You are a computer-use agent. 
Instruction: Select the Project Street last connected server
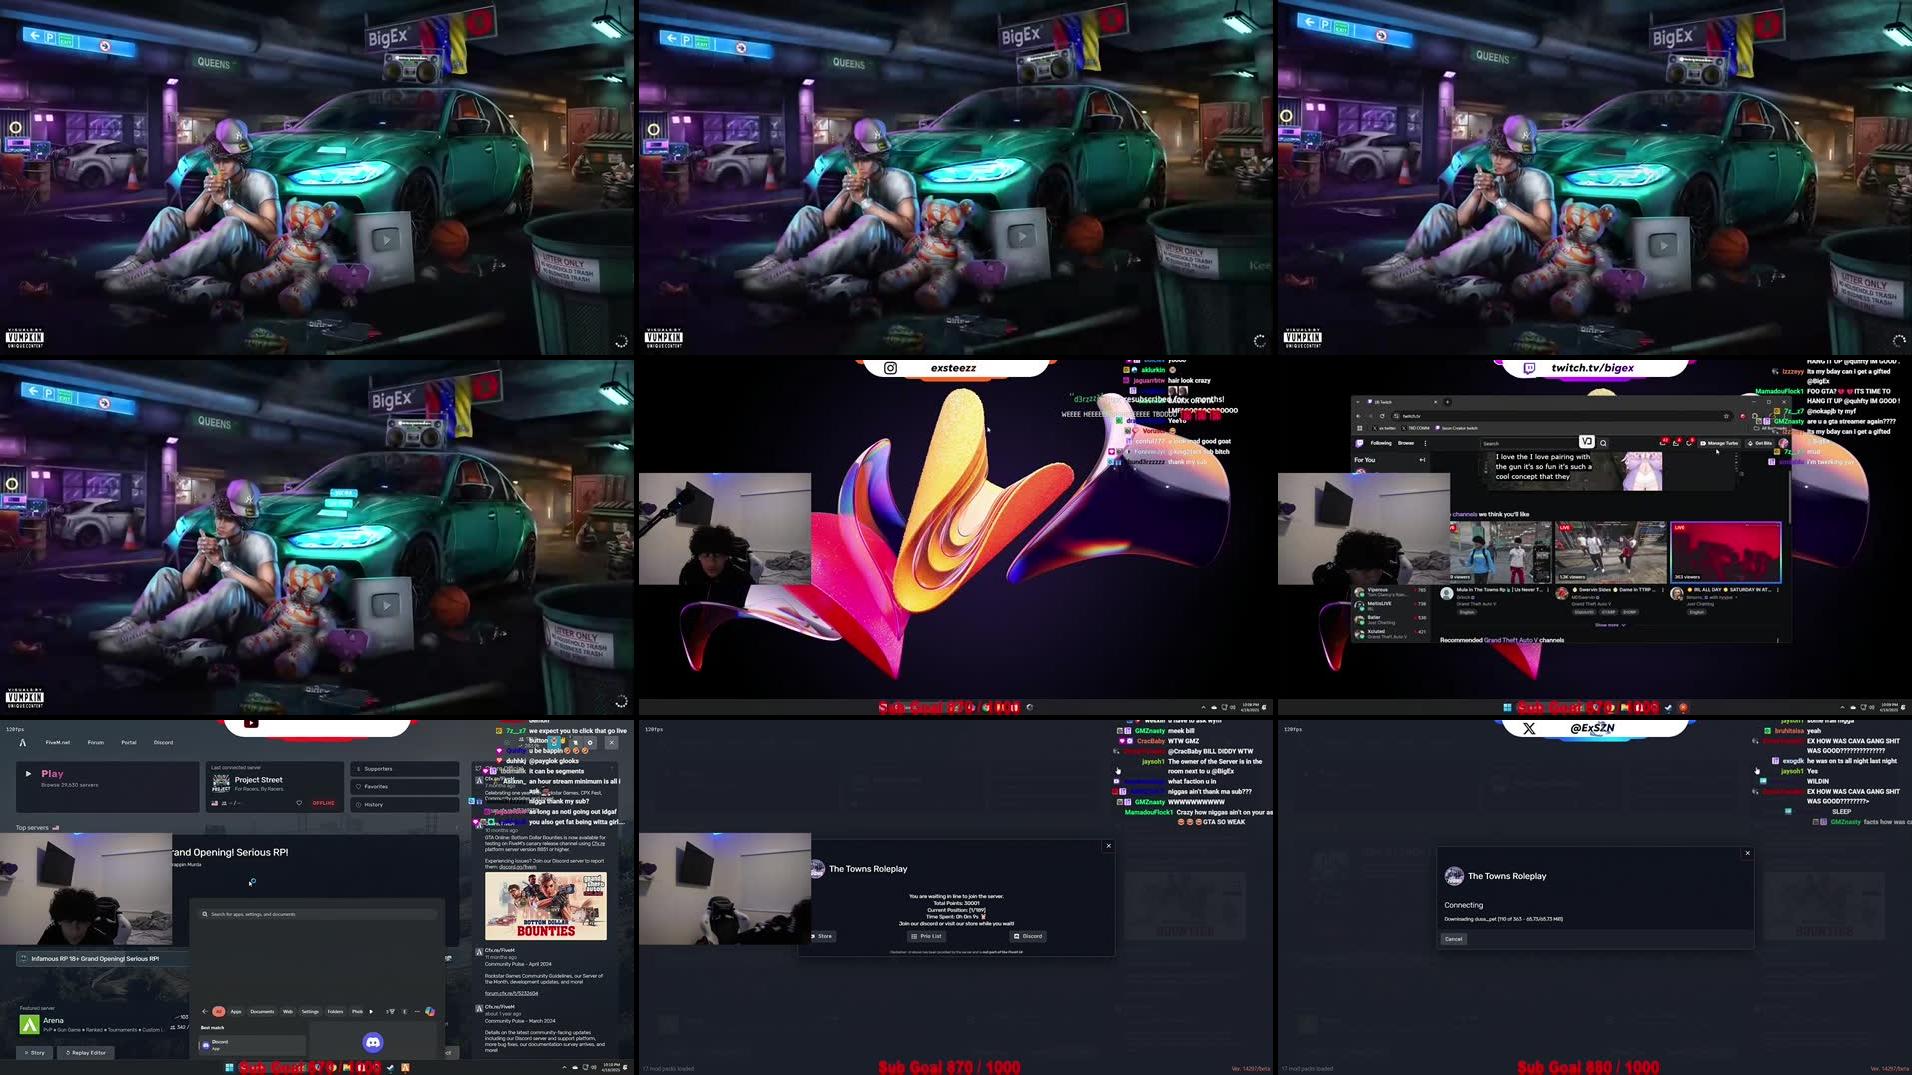274,787
